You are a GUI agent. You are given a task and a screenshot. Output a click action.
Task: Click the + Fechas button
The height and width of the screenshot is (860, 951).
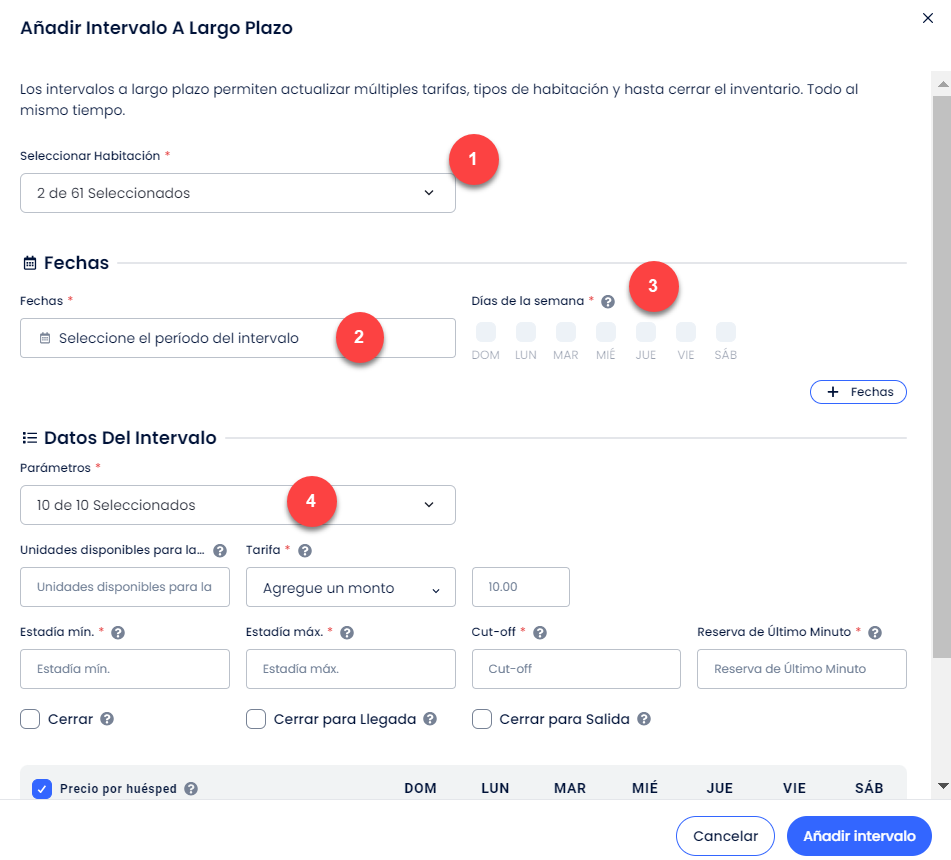coord(858,392)
